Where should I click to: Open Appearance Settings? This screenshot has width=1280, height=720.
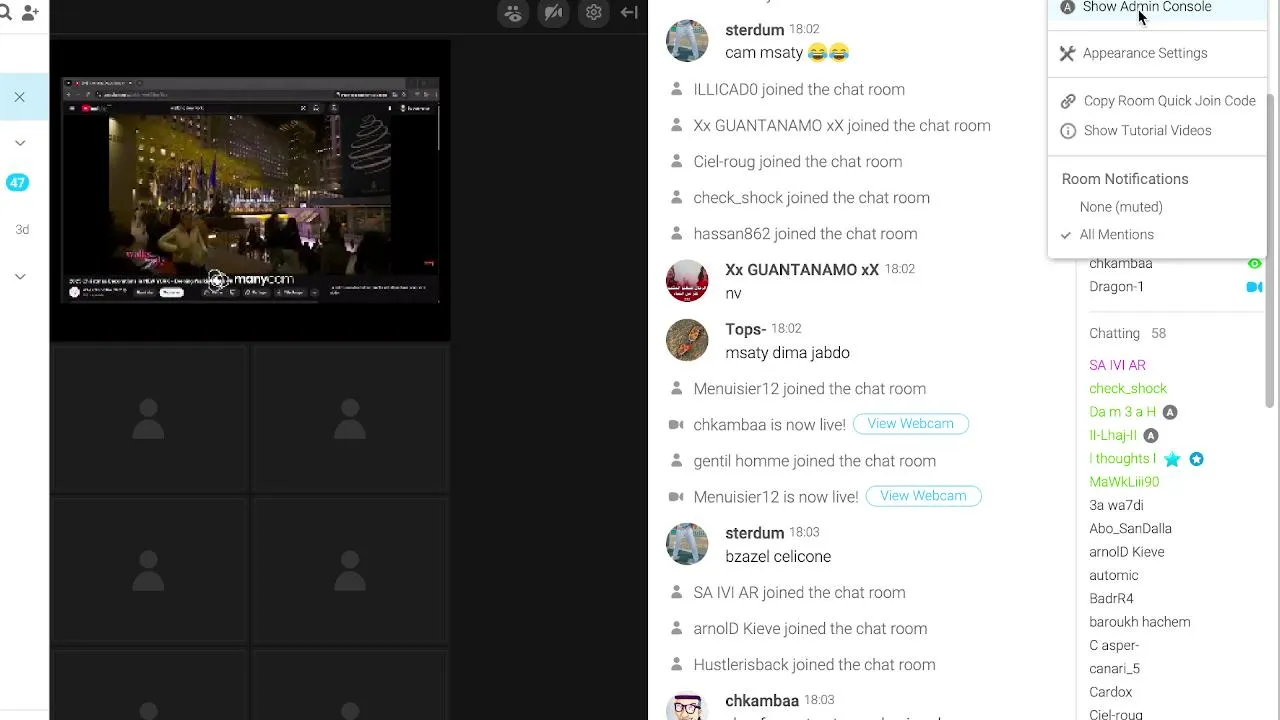click(x=1145, y=53)
